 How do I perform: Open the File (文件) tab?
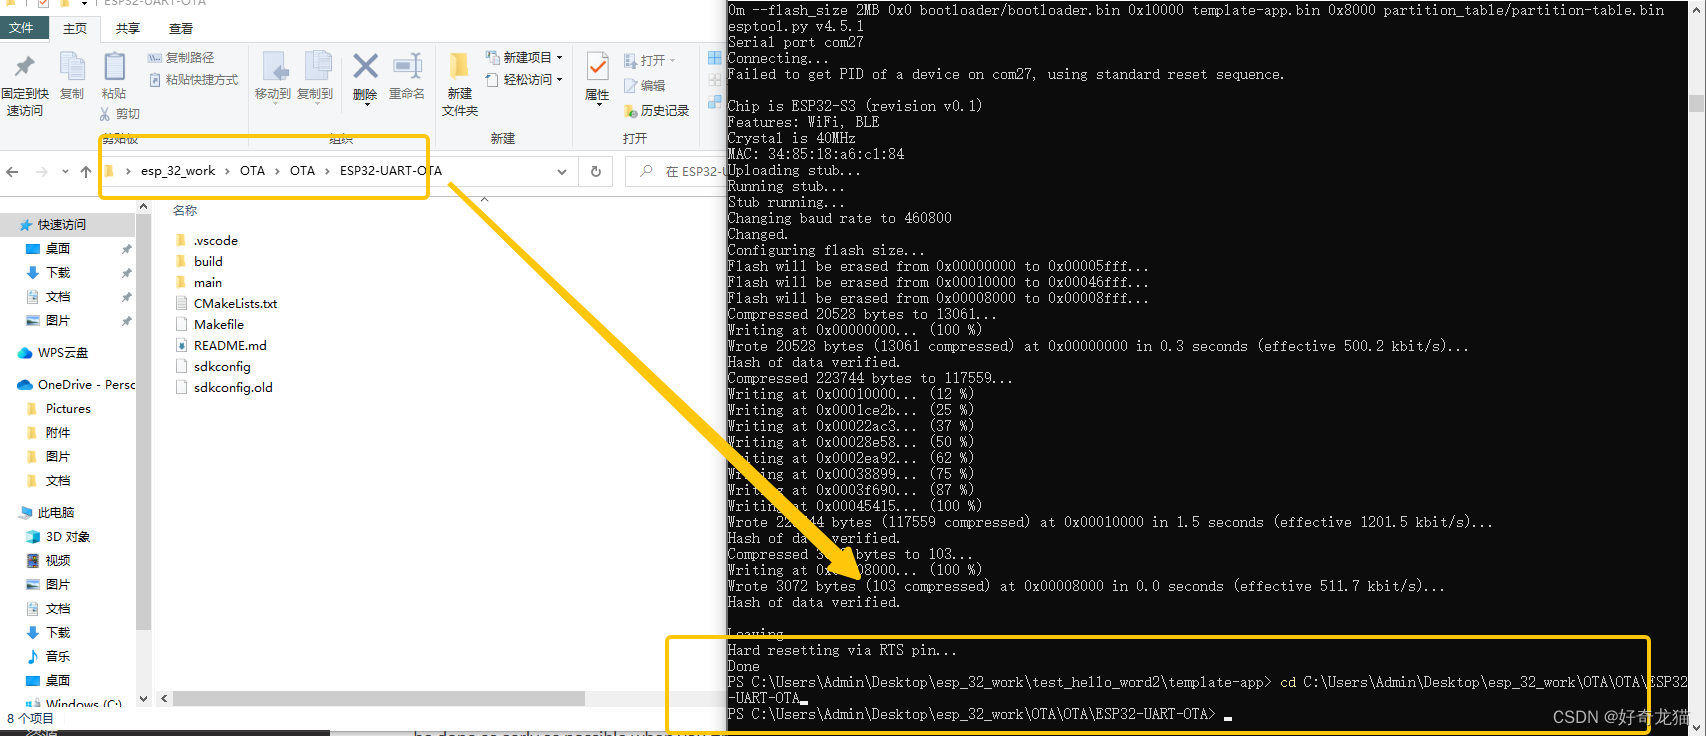point(21,28)
